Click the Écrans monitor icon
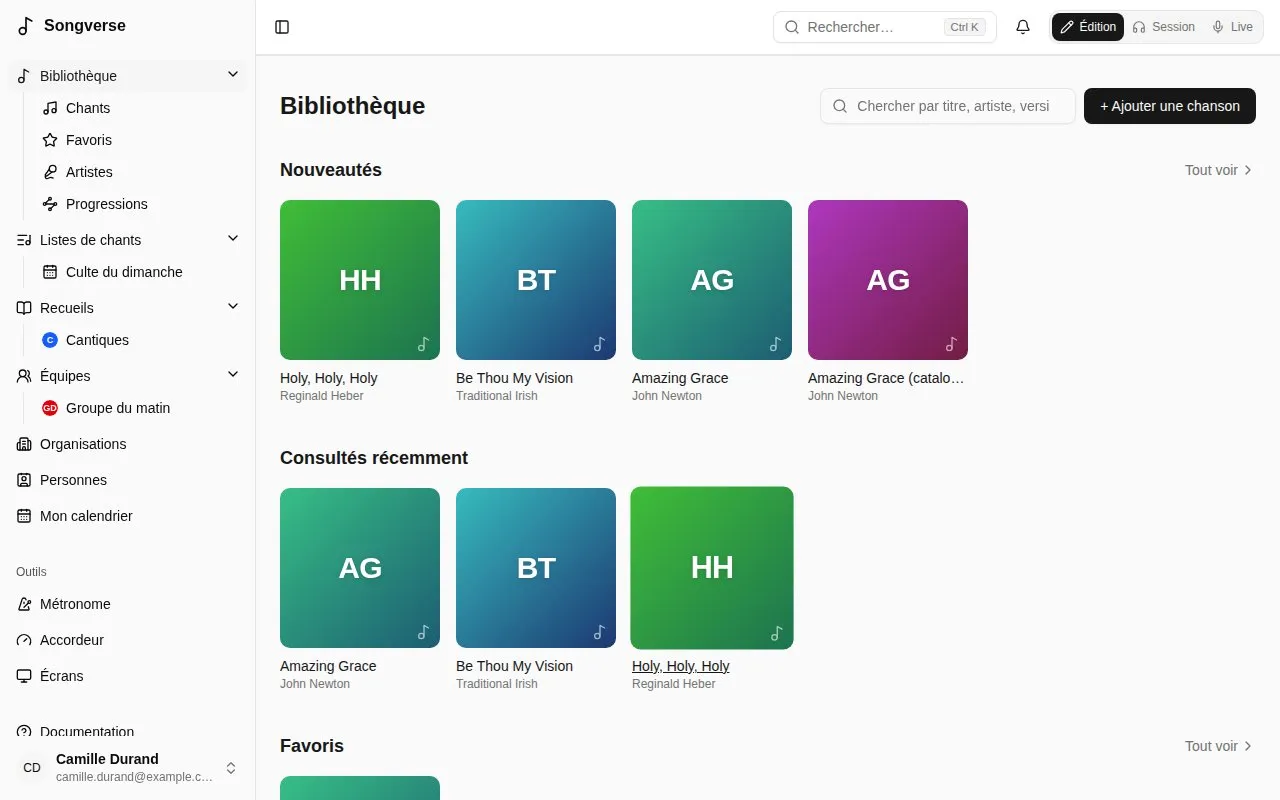Viewport: 1280px width, 800px height. pos(24,676)
